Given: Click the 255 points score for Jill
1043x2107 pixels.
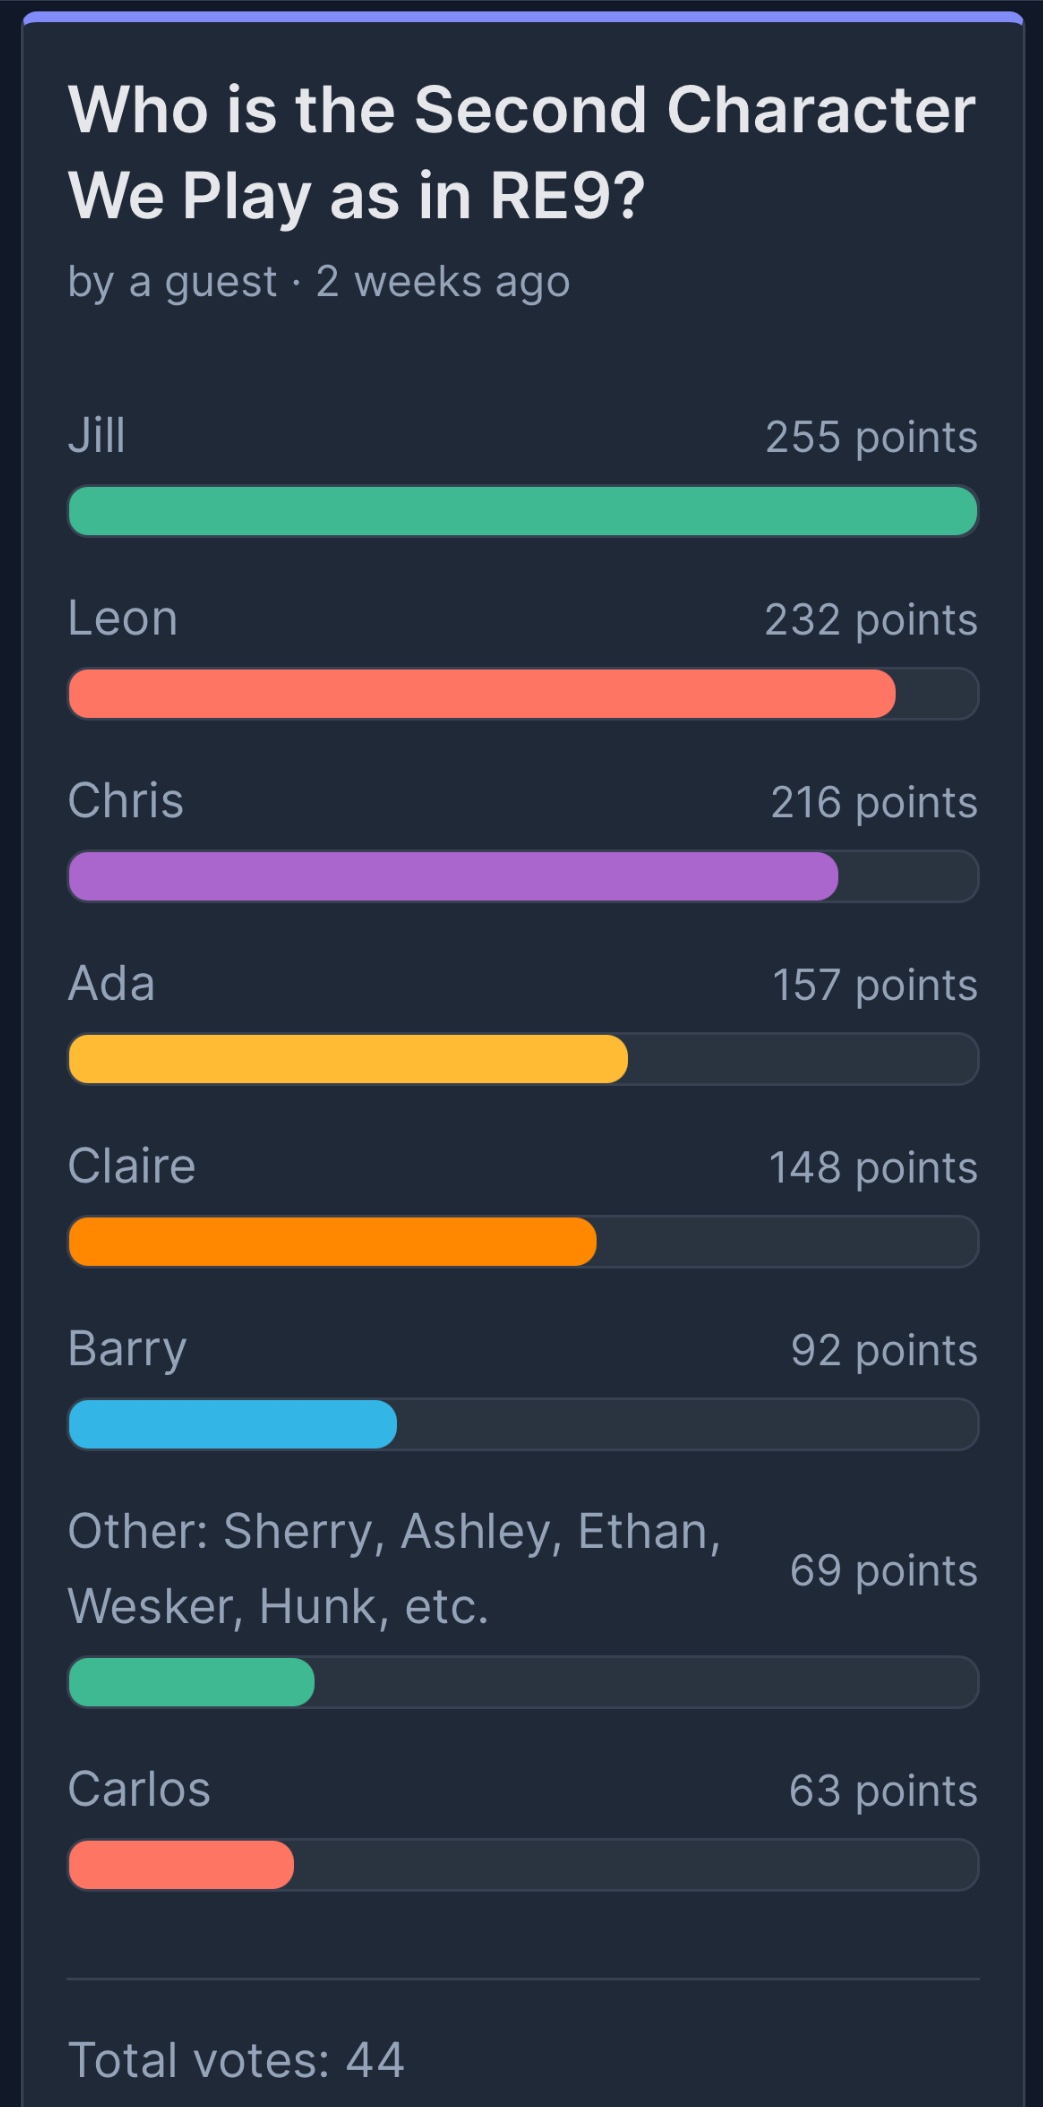Looking at the screenshot, I should (x=872, y=437).
